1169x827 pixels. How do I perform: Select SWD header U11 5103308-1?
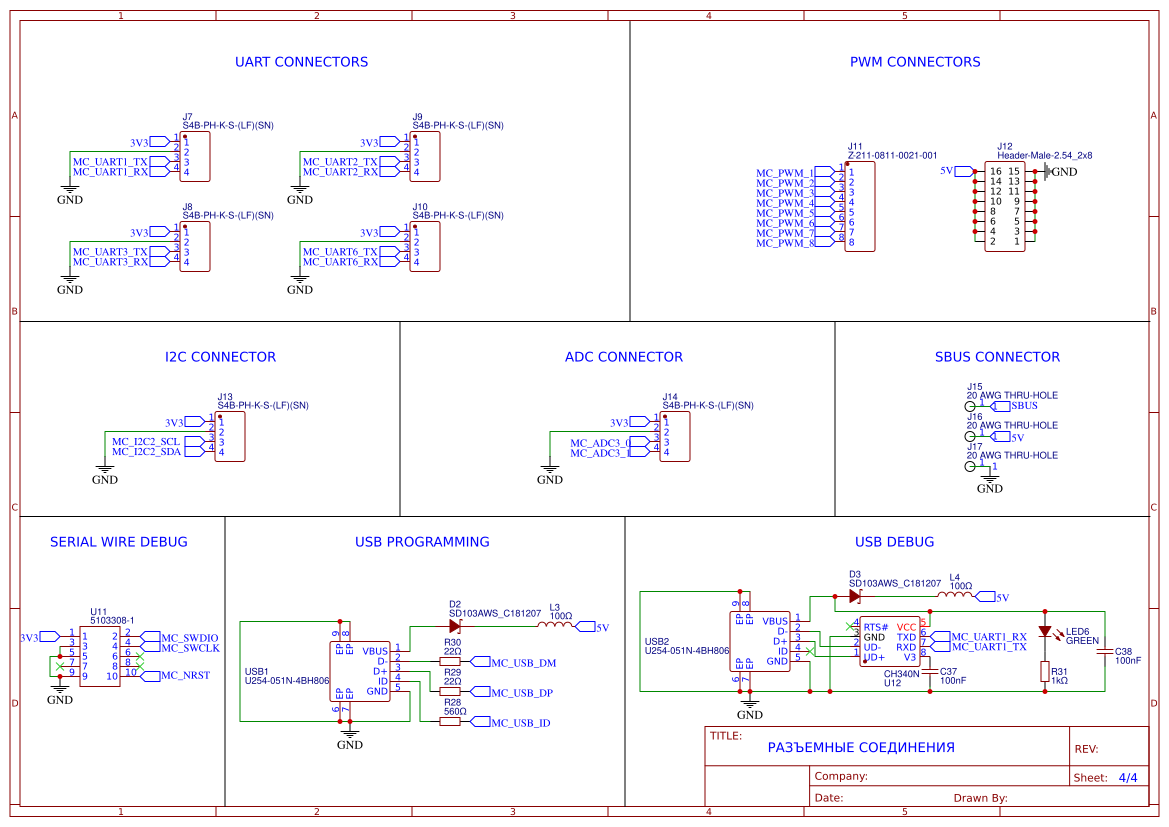pyautogui.click(x=100, y=655)
